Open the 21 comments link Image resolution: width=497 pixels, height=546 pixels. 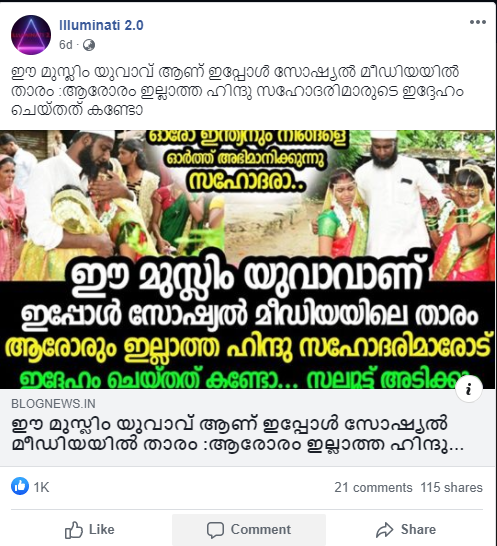(x=373, y=488)
